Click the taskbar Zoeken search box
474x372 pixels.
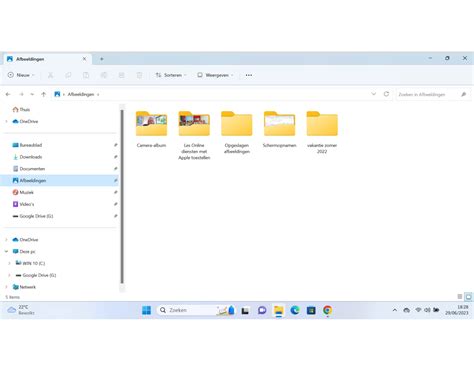click(x=197, y=310)
